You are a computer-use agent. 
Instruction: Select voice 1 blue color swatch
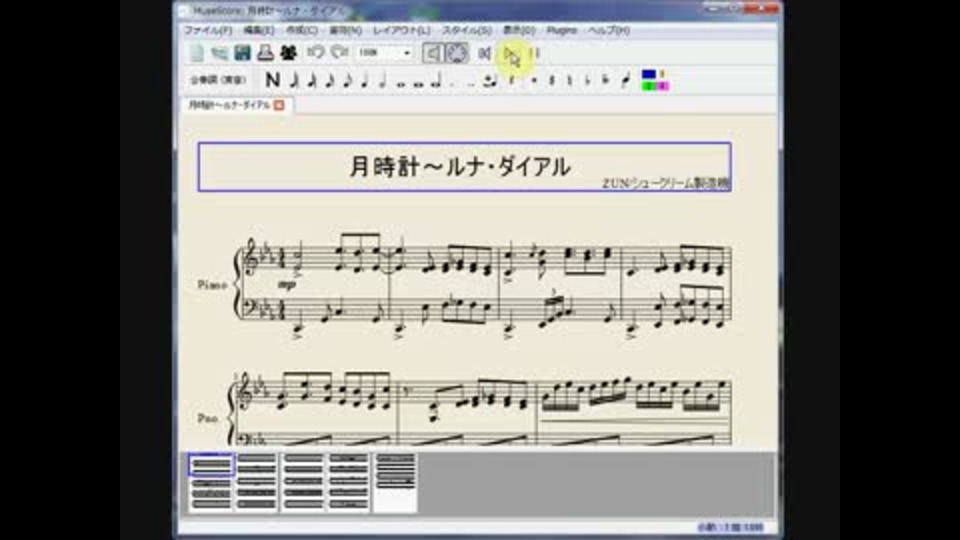[x=648, y=75]
